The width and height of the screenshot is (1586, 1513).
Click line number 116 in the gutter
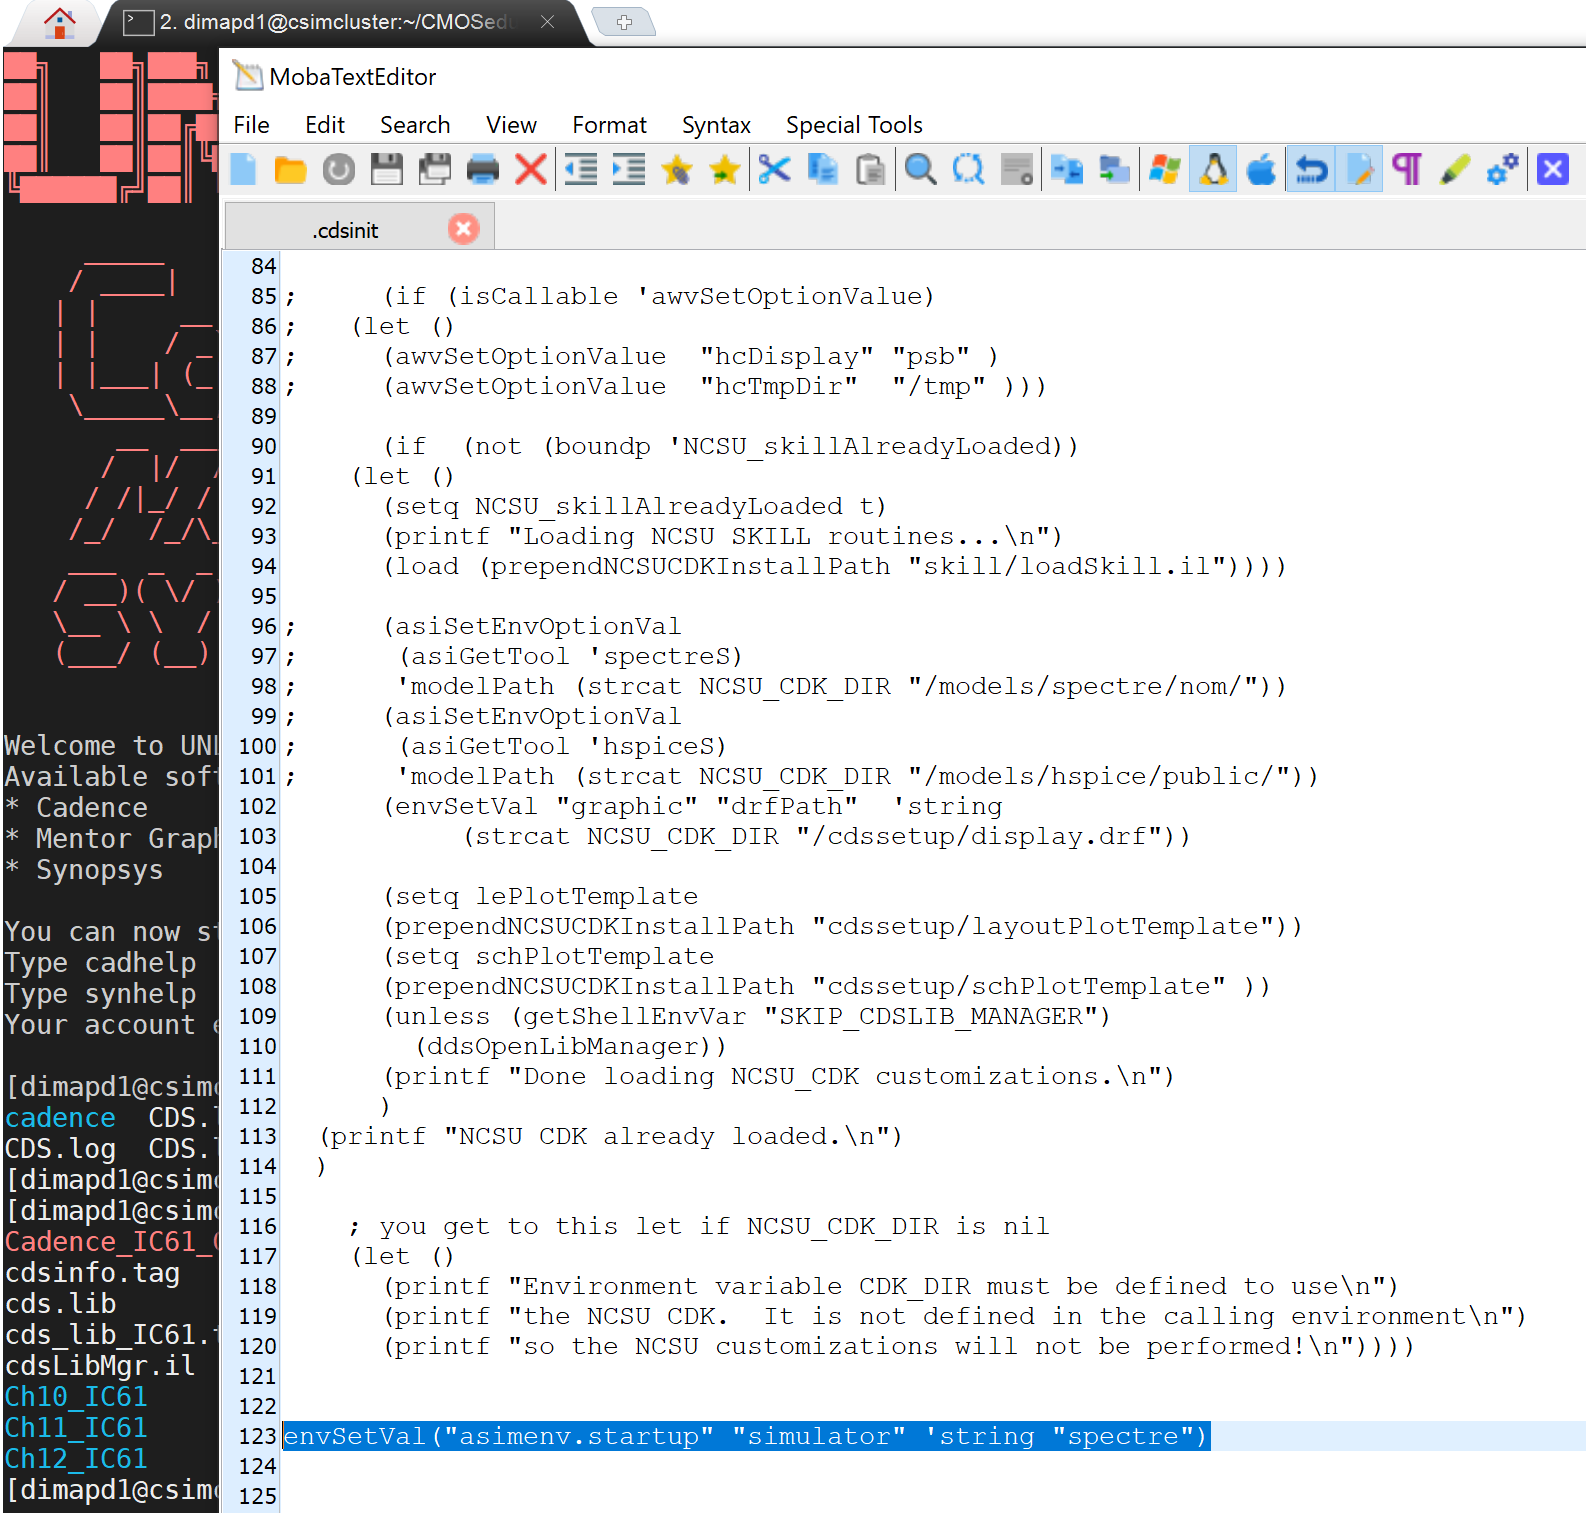(257, 1226)
